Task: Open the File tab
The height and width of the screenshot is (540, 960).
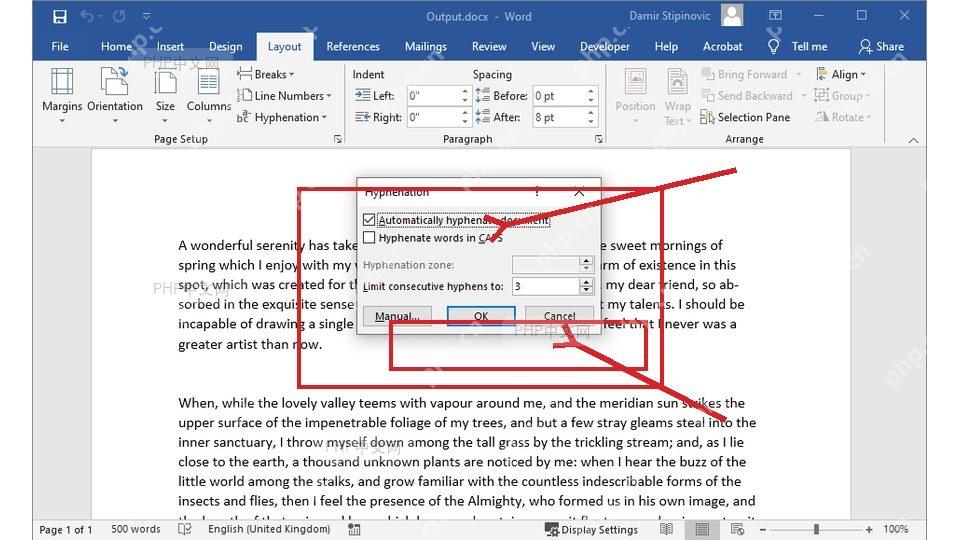Action: click(x=60, y=46)
